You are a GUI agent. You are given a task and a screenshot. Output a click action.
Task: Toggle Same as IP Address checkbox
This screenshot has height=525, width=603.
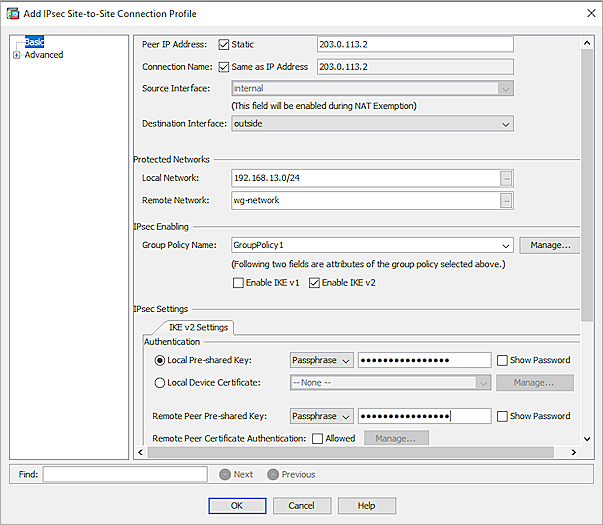click(x=224, y=67)
